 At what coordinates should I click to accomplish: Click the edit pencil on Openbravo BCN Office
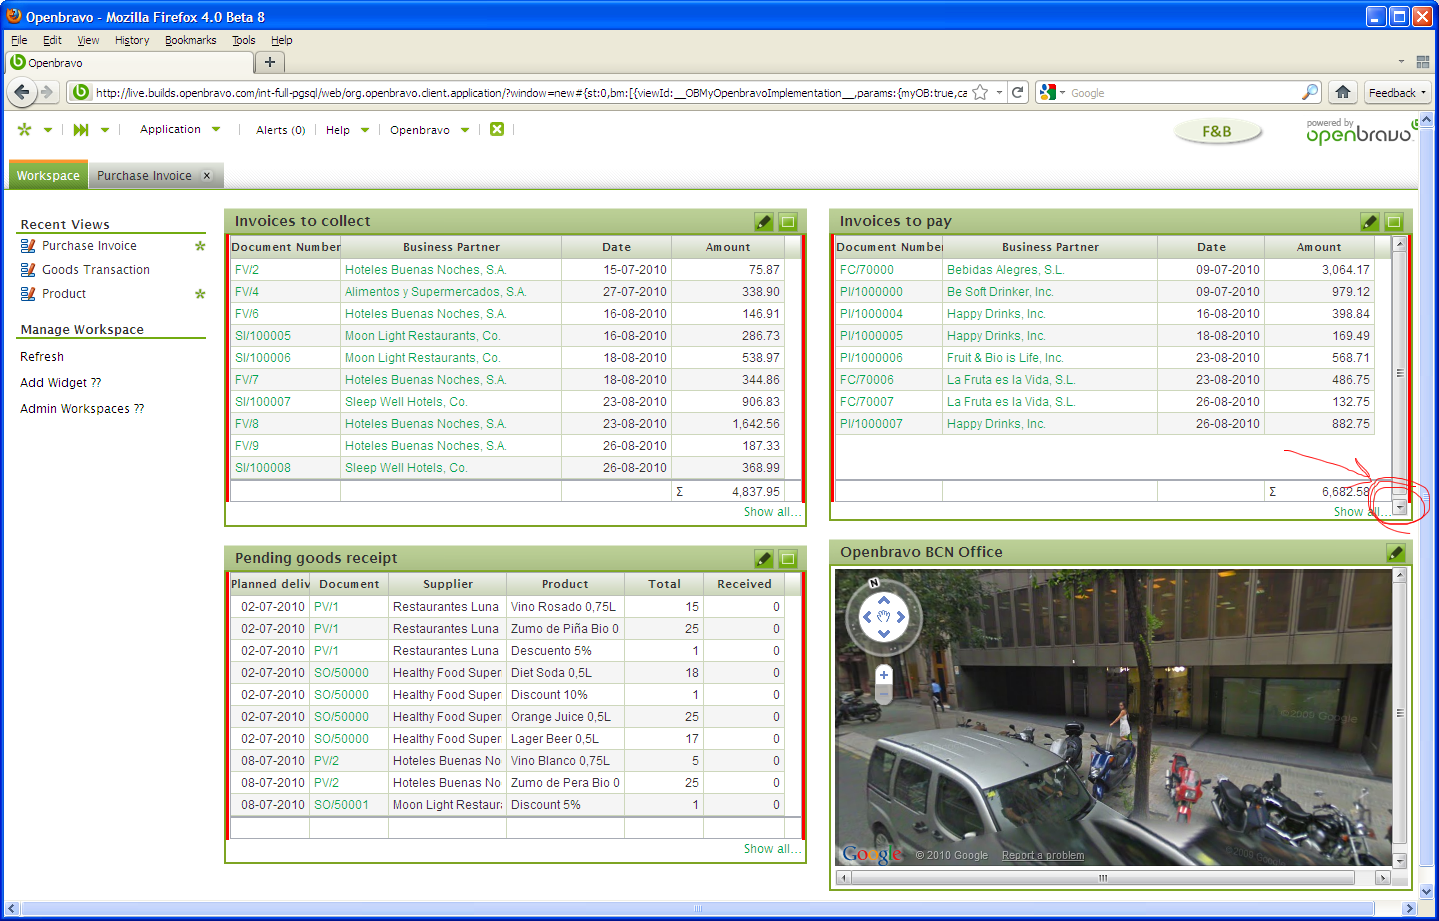point(1396,553)
